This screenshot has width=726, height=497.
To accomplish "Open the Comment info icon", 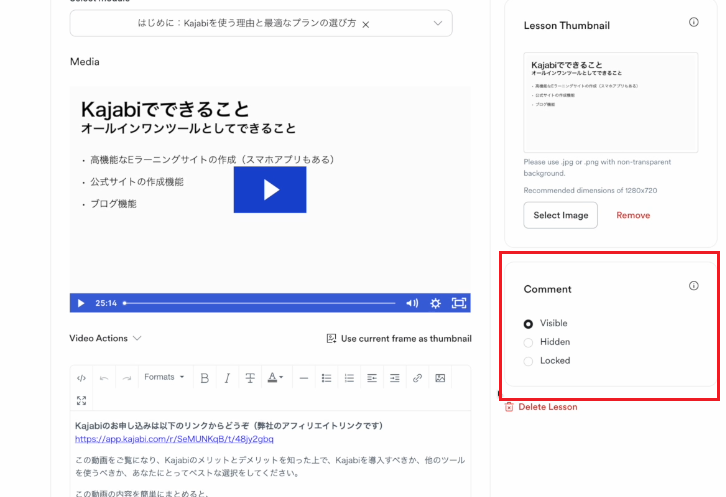I will [693, 285].
